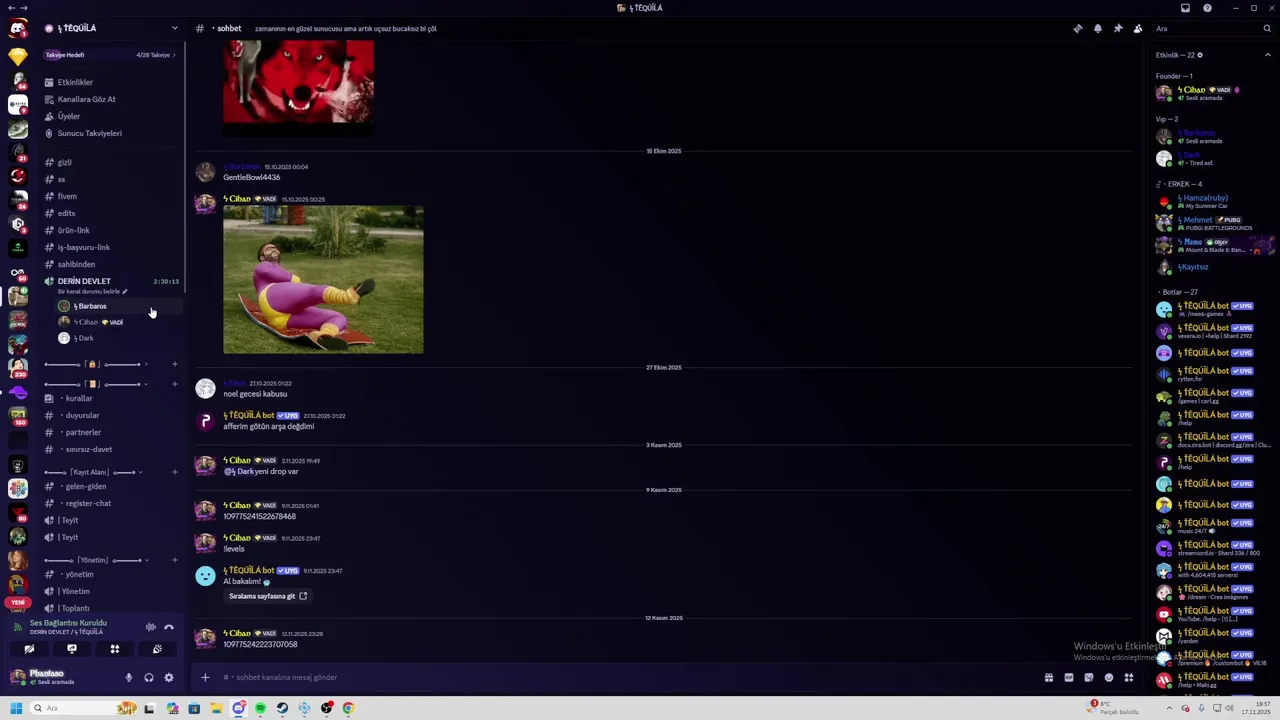This screenshot has width=1280, height=720.
Task: Open Google Chrome from the taskbar
Action: pos(348,708)
